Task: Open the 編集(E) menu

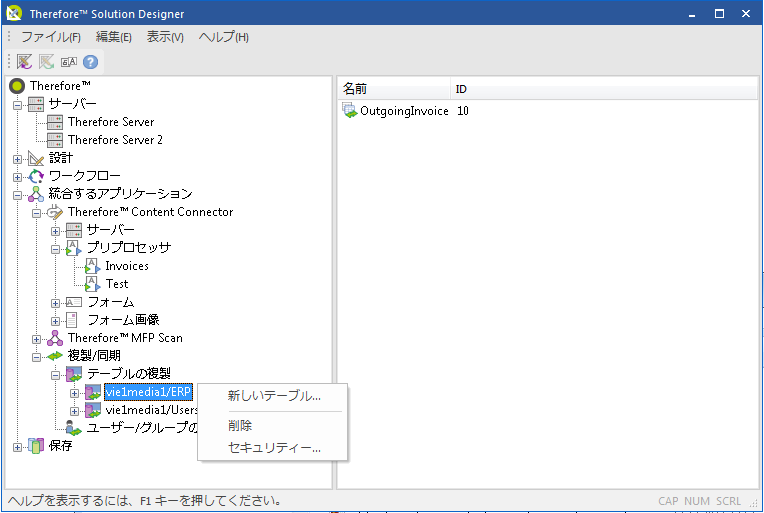Action: [114, 37]
